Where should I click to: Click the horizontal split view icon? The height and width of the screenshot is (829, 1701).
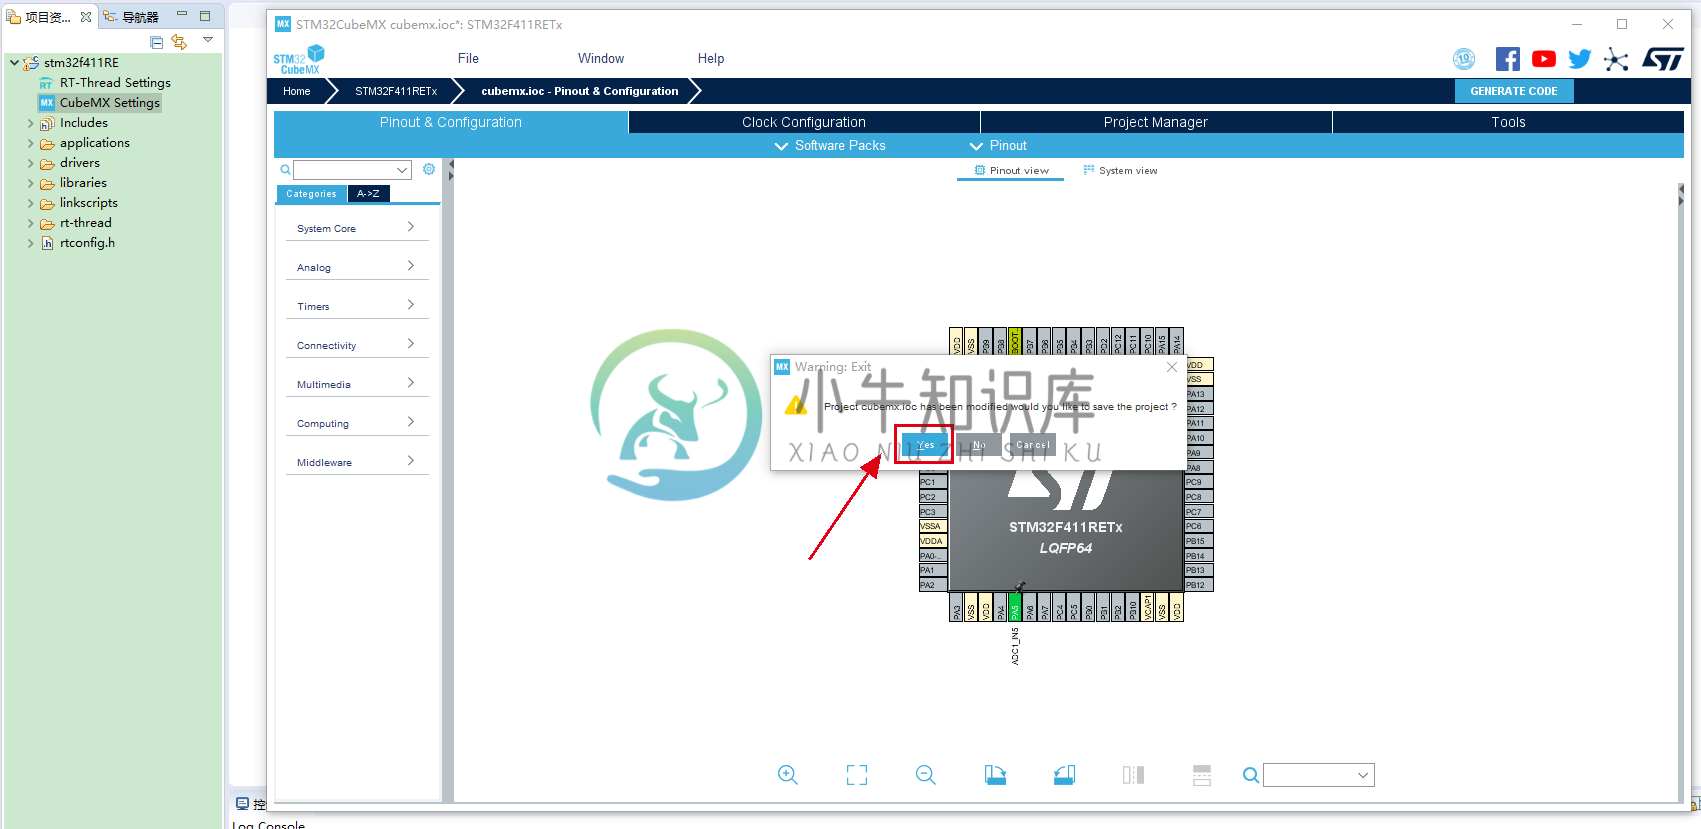1202,775
